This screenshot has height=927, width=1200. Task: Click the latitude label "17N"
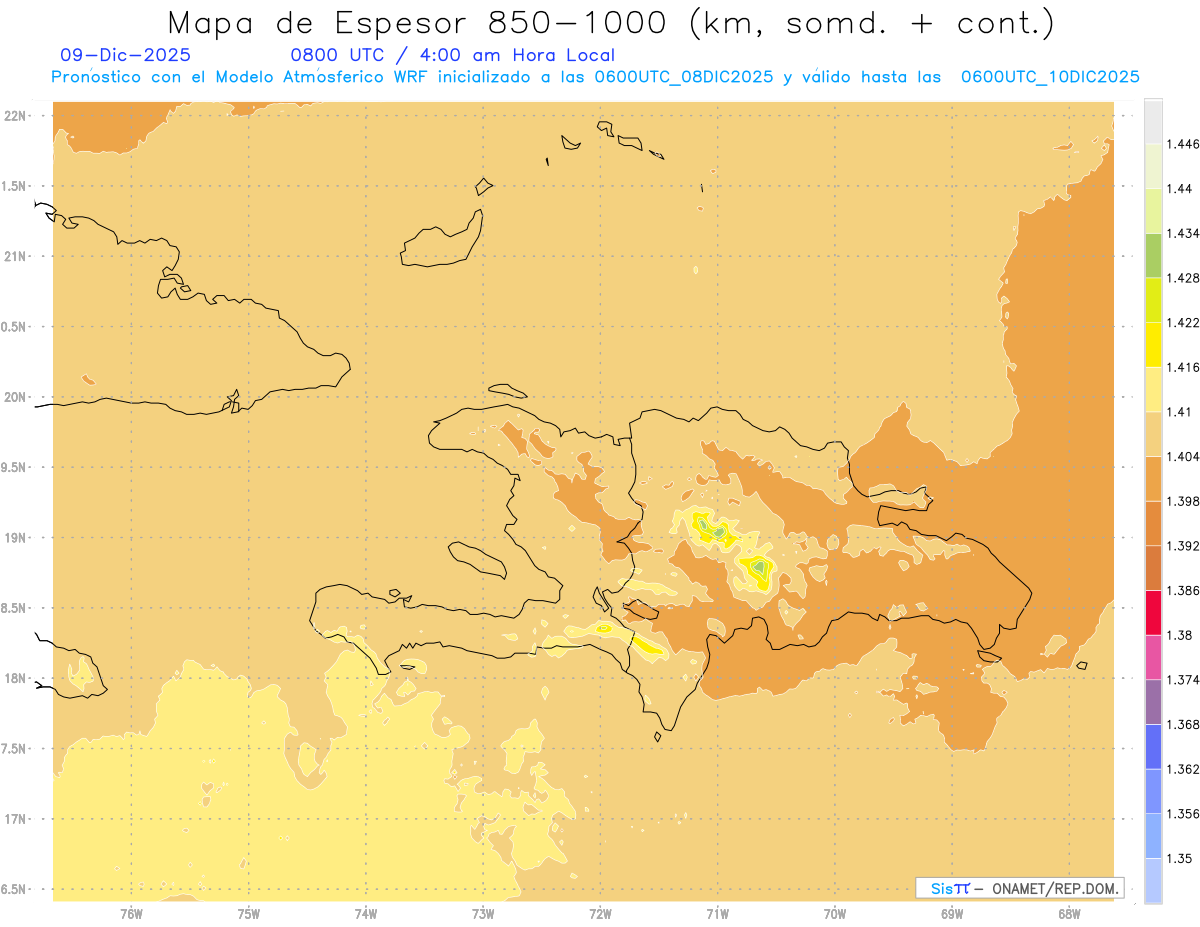pos(16,819)
